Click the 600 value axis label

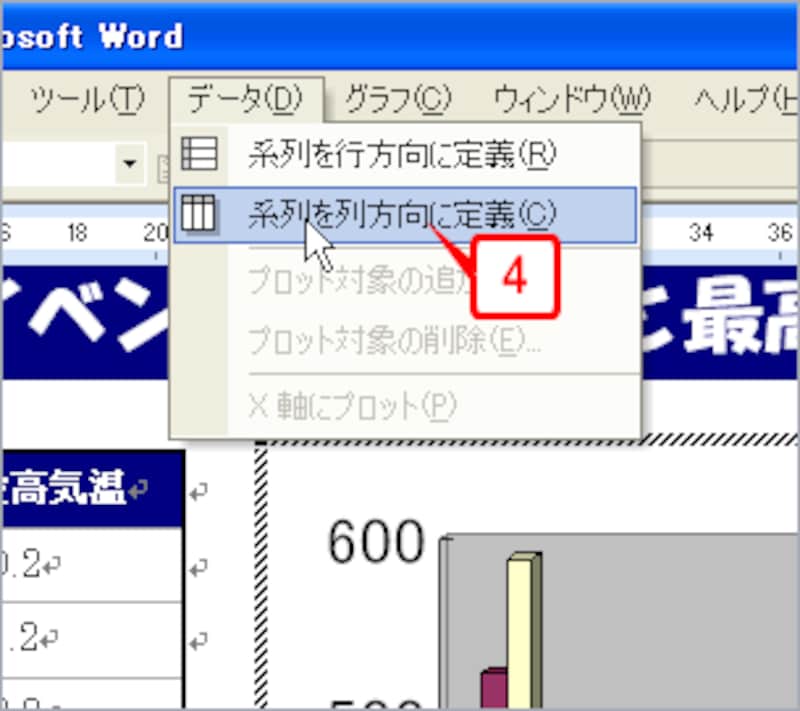(x=378, y=542)
